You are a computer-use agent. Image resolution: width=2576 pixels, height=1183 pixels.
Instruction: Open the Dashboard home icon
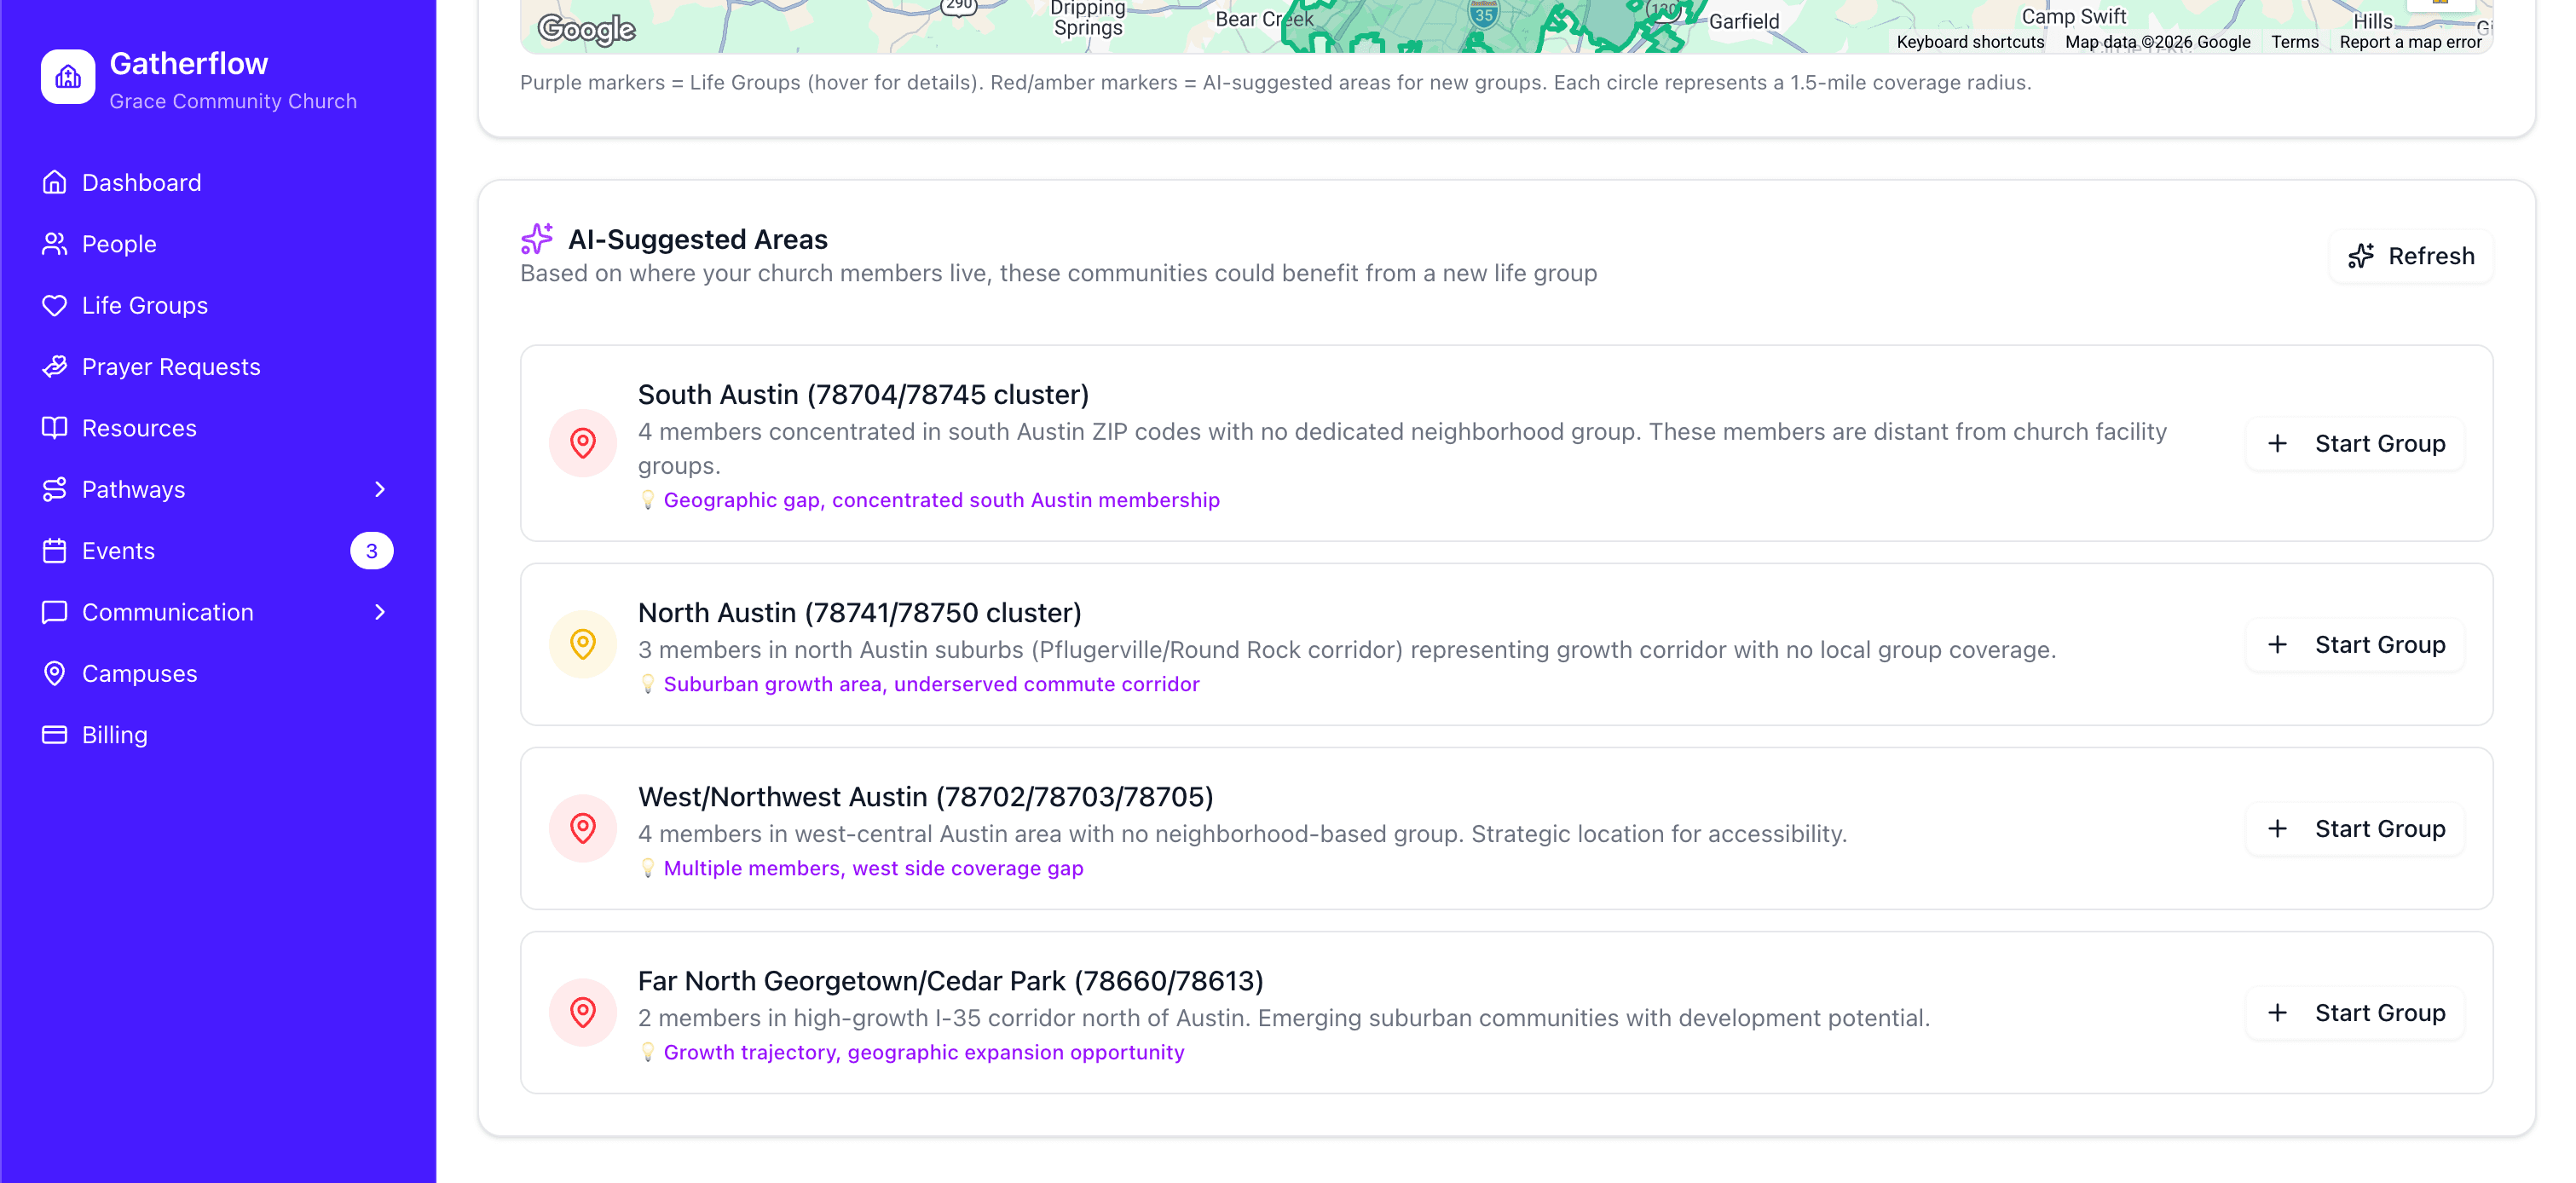click(x=55, y=182)
